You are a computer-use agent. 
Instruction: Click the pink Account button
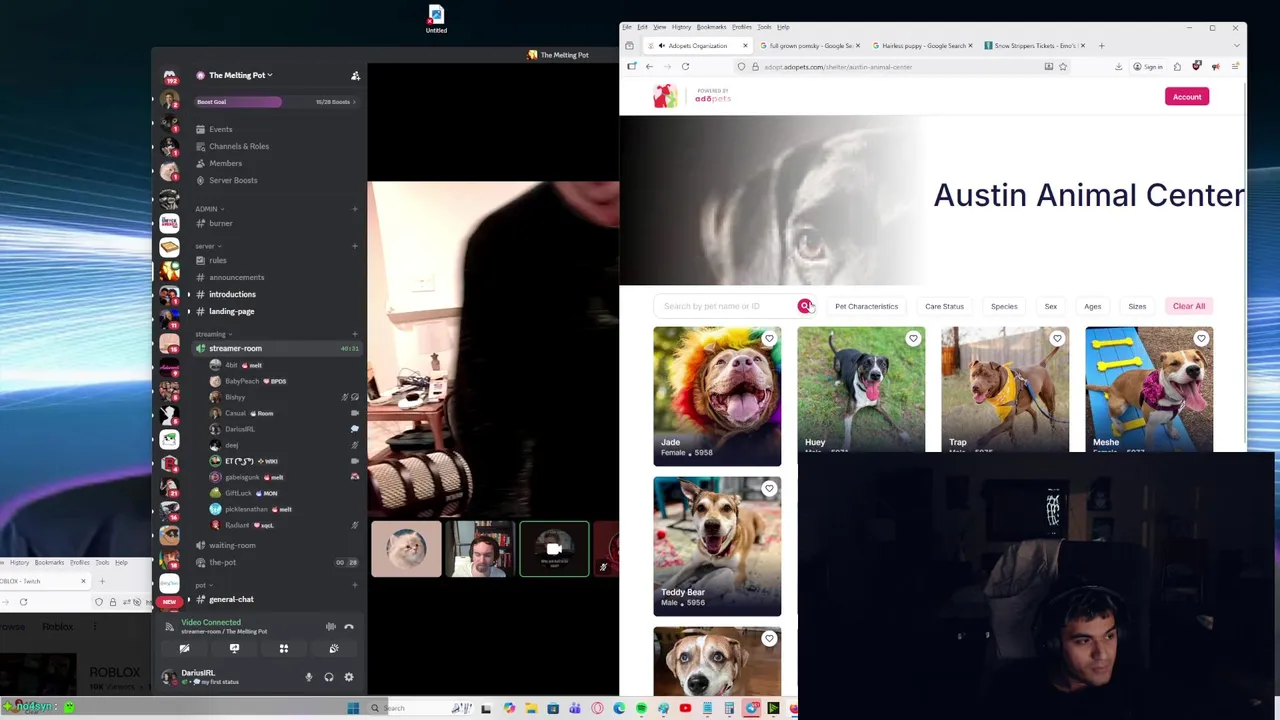(x=1187, y=97)
